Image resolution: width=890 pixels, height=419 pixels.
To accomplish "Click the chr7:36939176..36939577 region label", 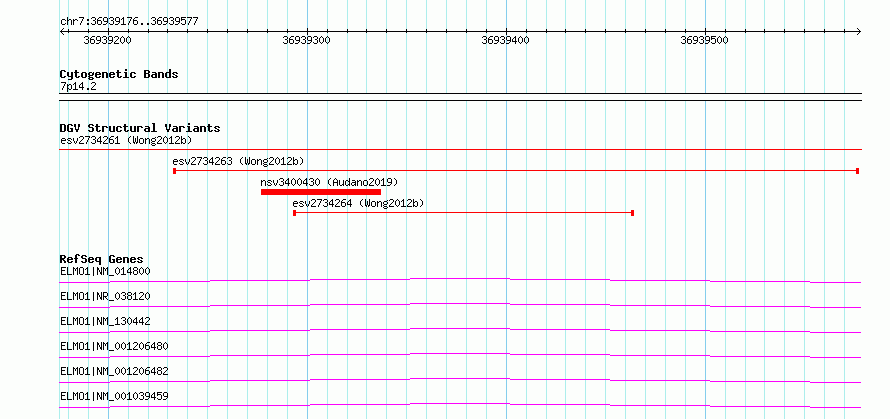I will [129, 22].
